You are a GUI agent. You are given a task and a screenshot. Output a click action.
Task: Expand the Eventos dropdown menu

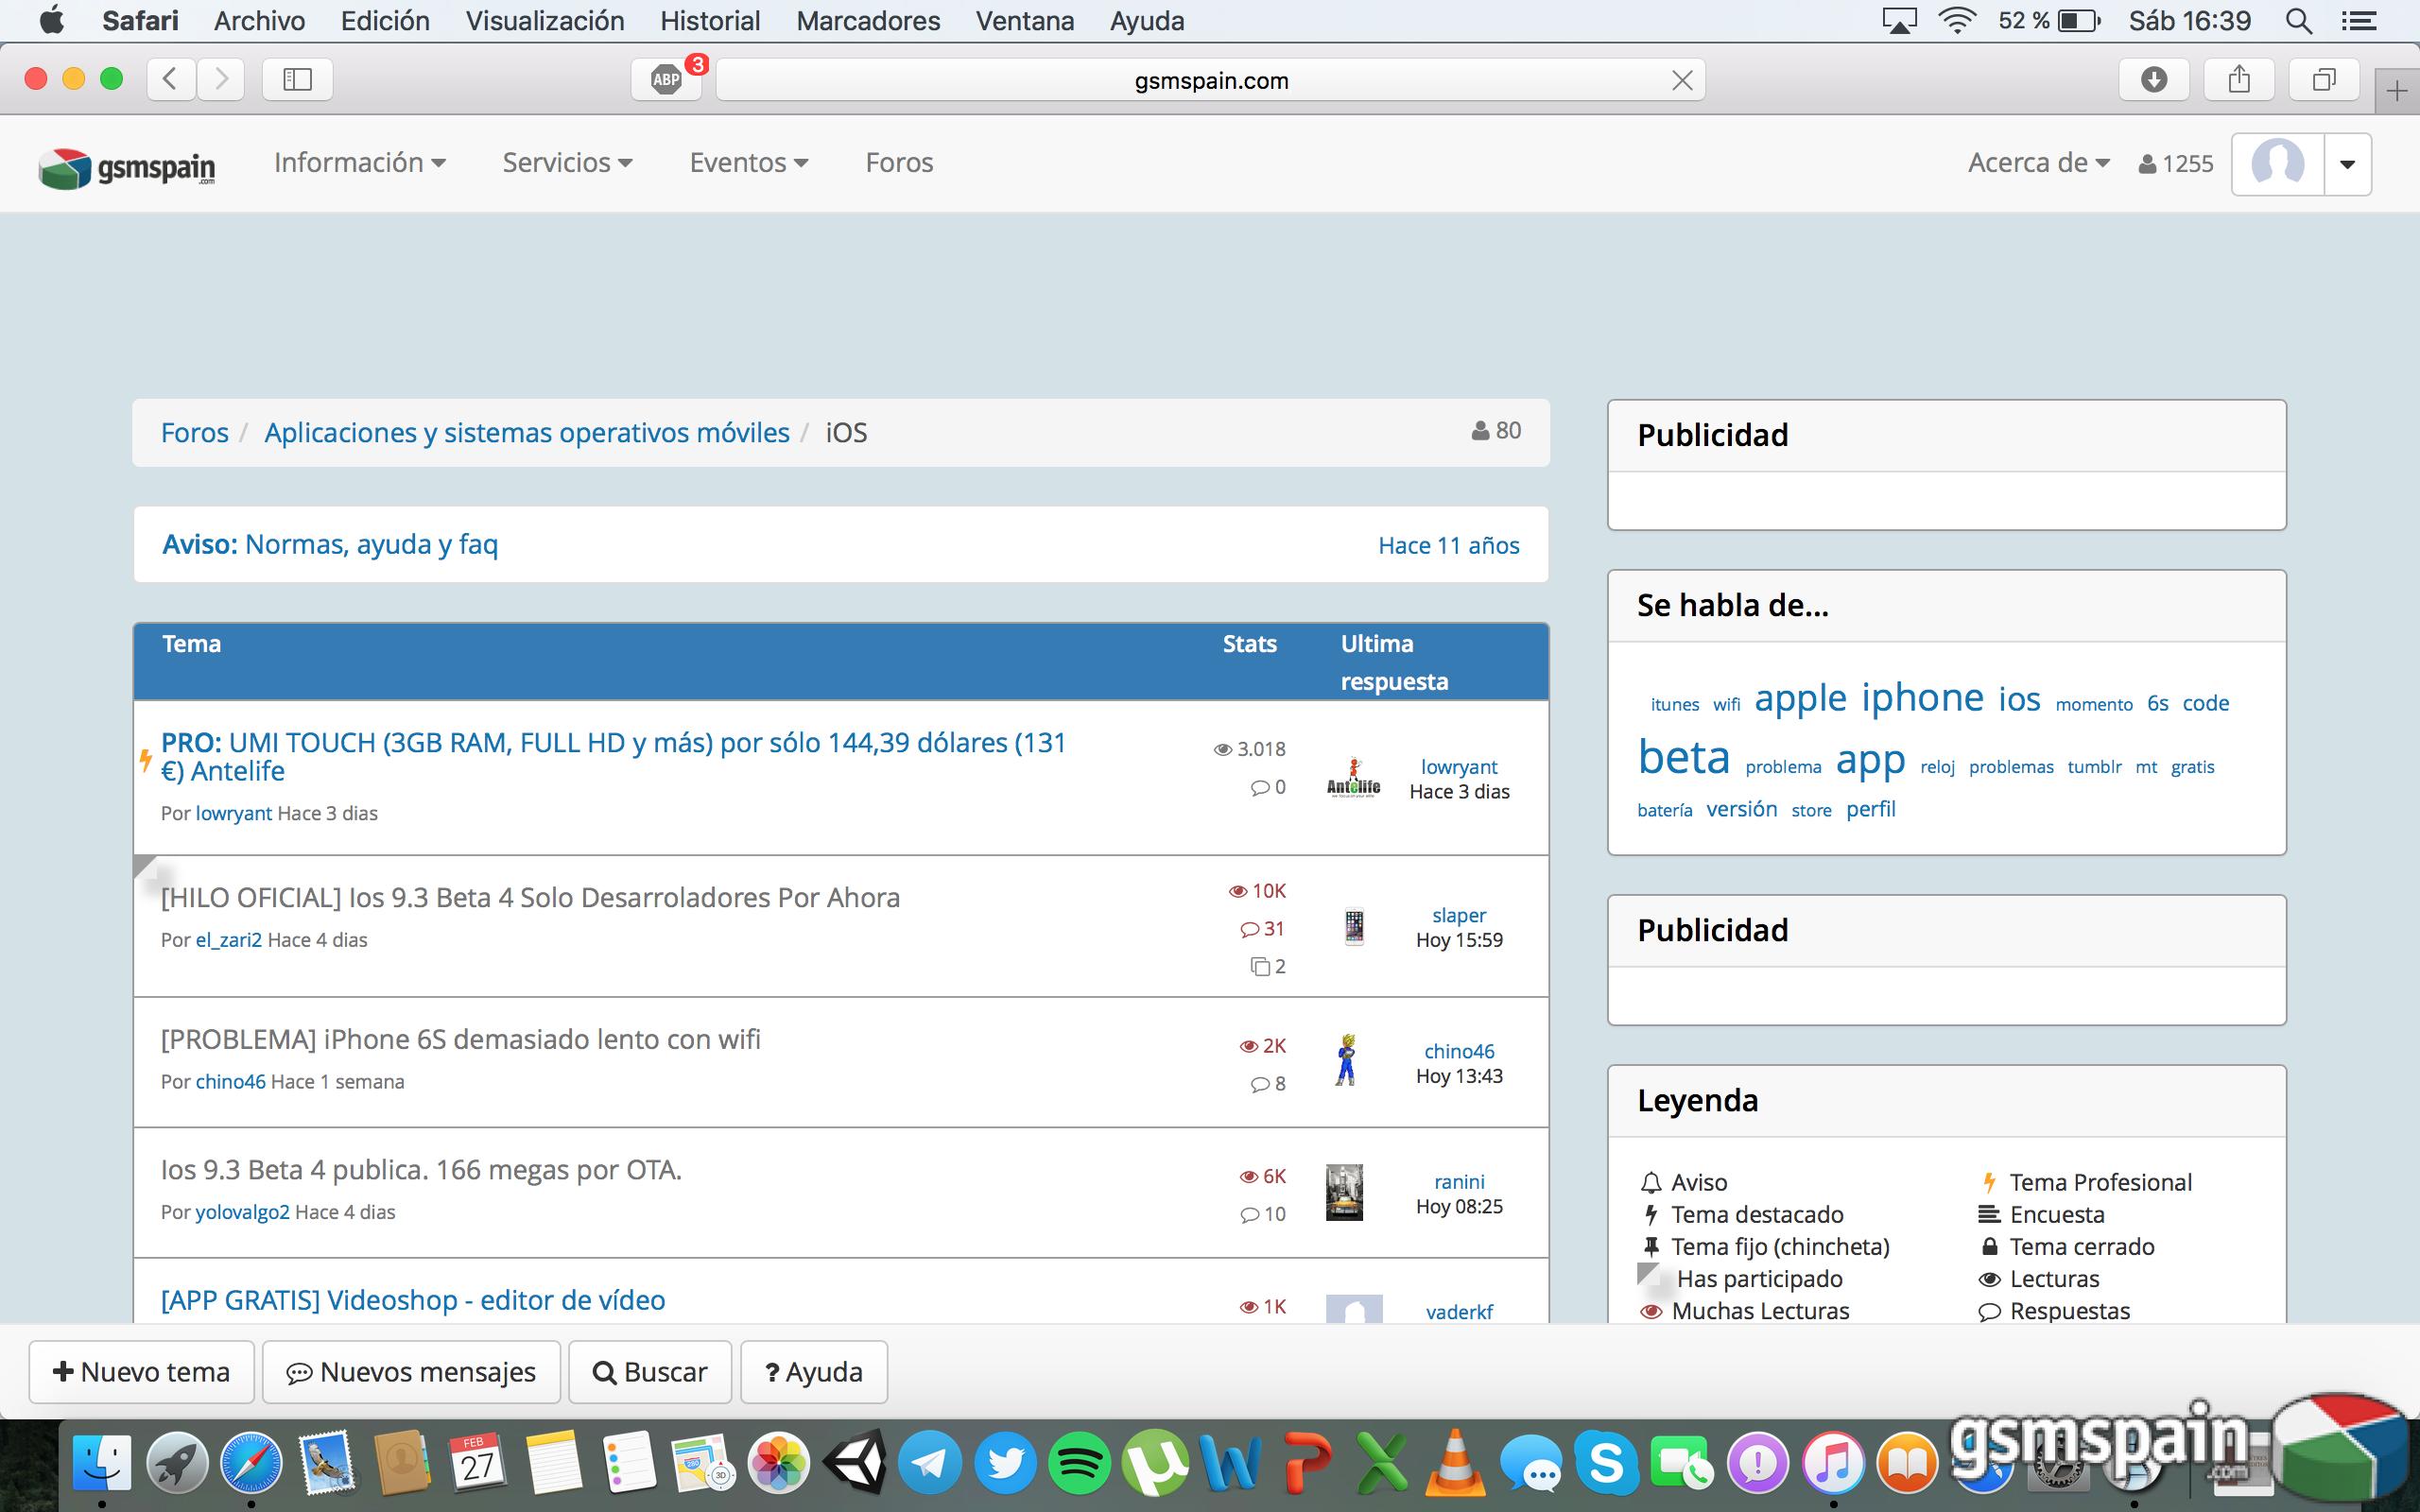[749, 162]
